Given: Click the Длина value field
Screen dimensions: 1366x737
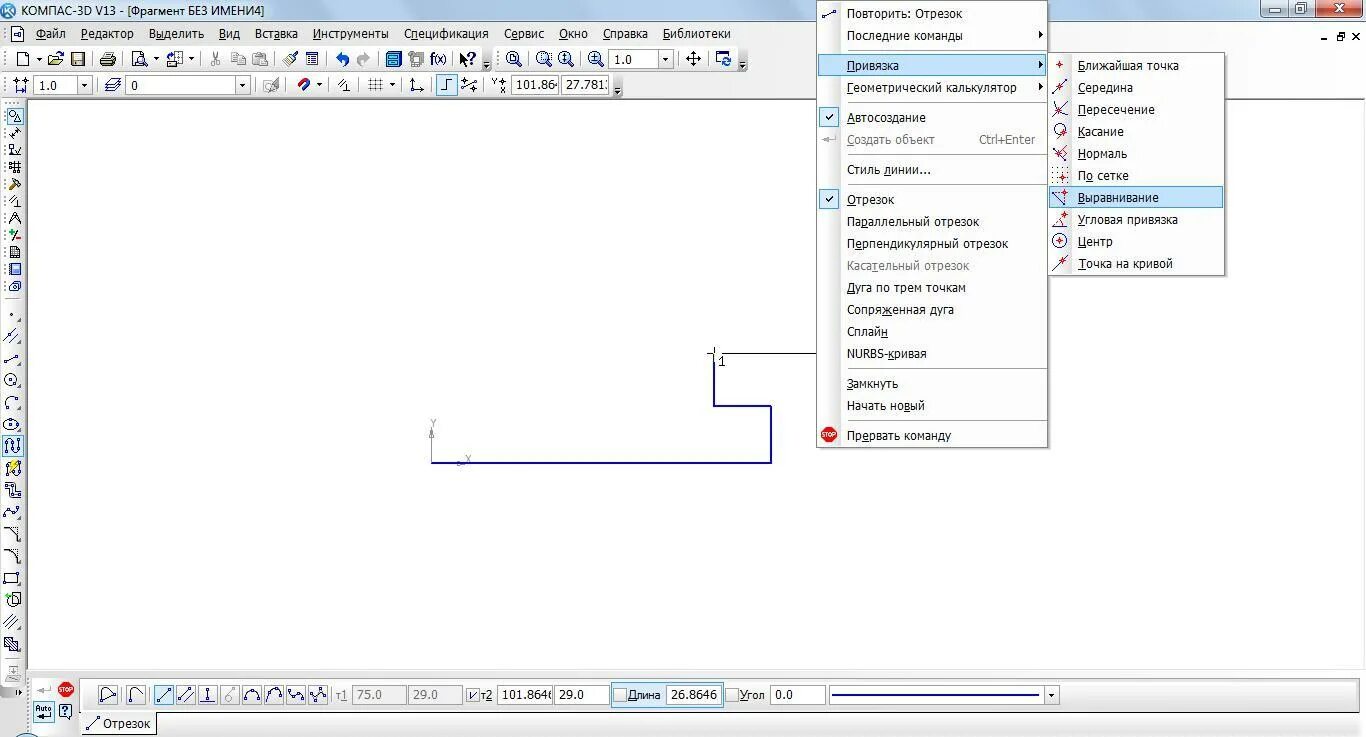Looking at the screenshot, I should [693, 695].
